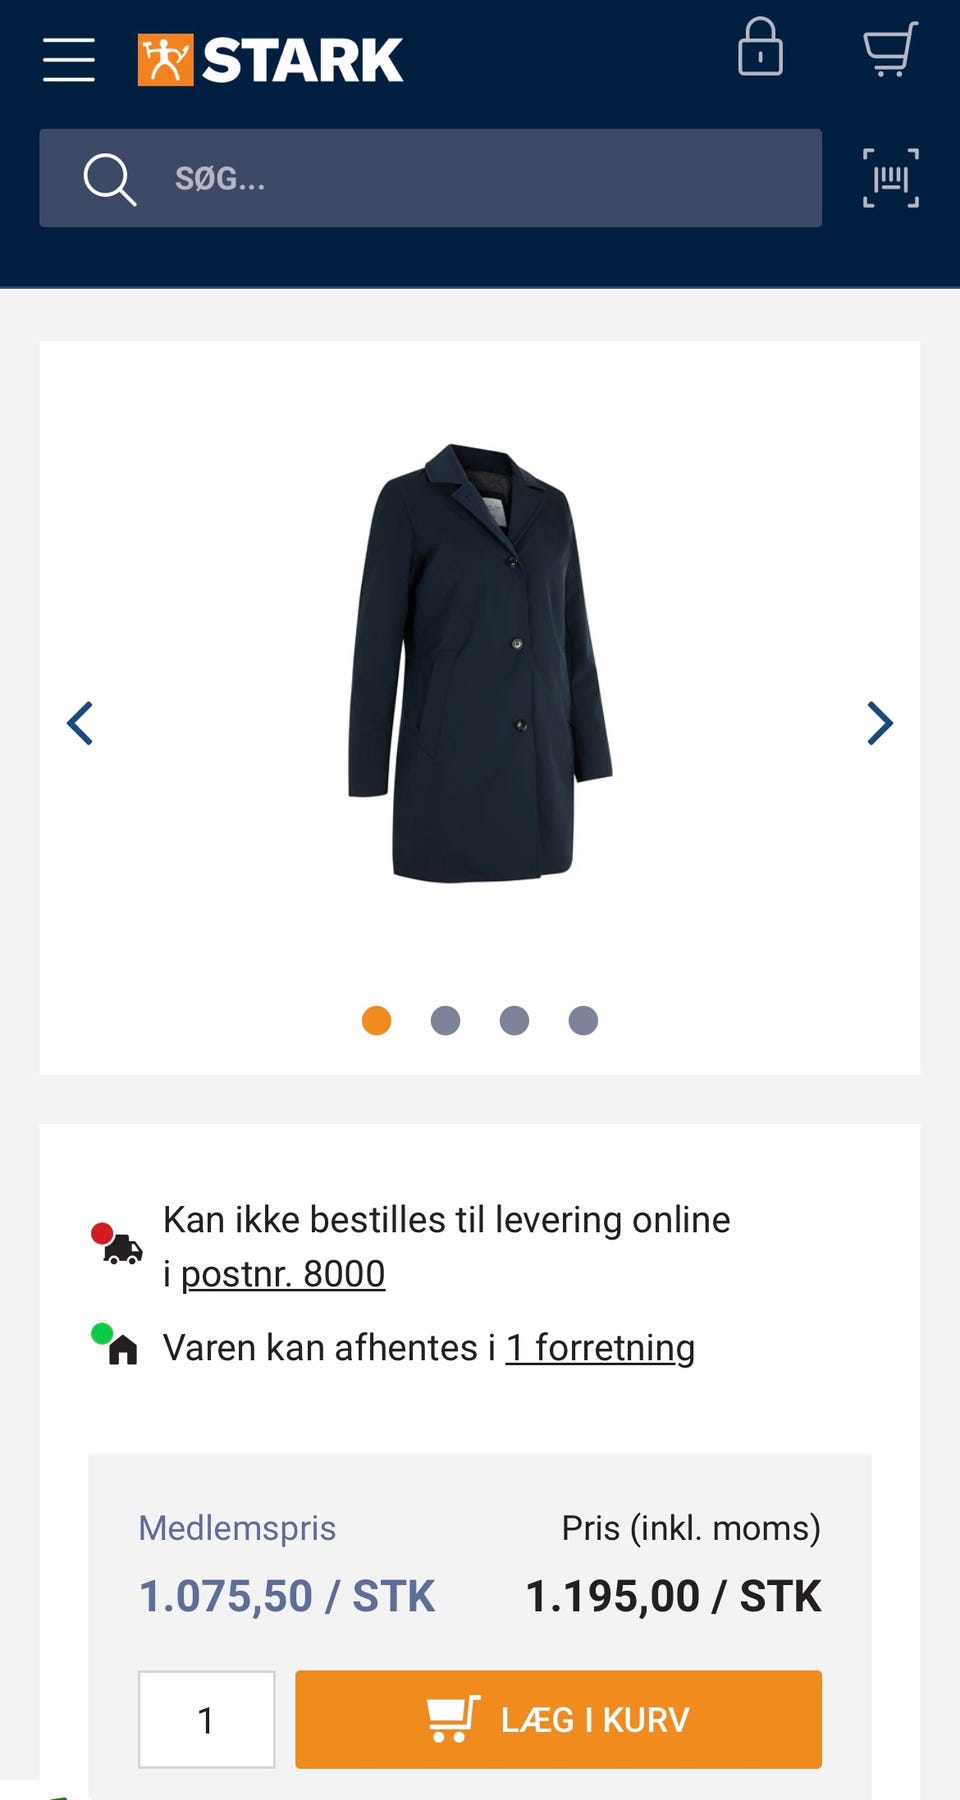
Task: Select the first orange carousel dot
Action: point(376,1020)
